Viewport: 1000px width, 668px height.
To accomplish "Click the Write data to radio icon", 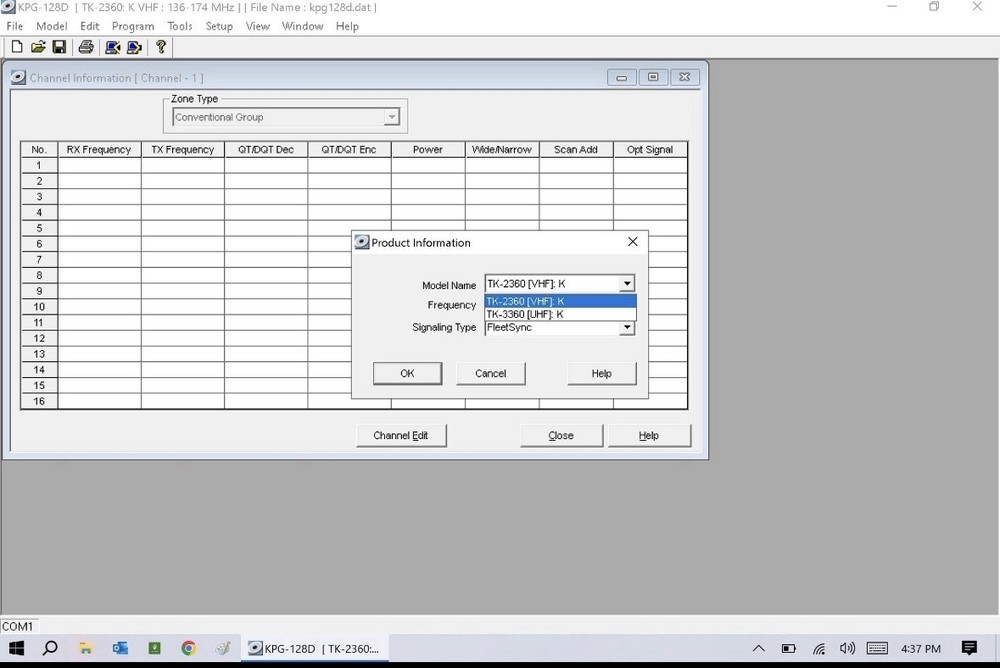I will [x=134, y=47].
